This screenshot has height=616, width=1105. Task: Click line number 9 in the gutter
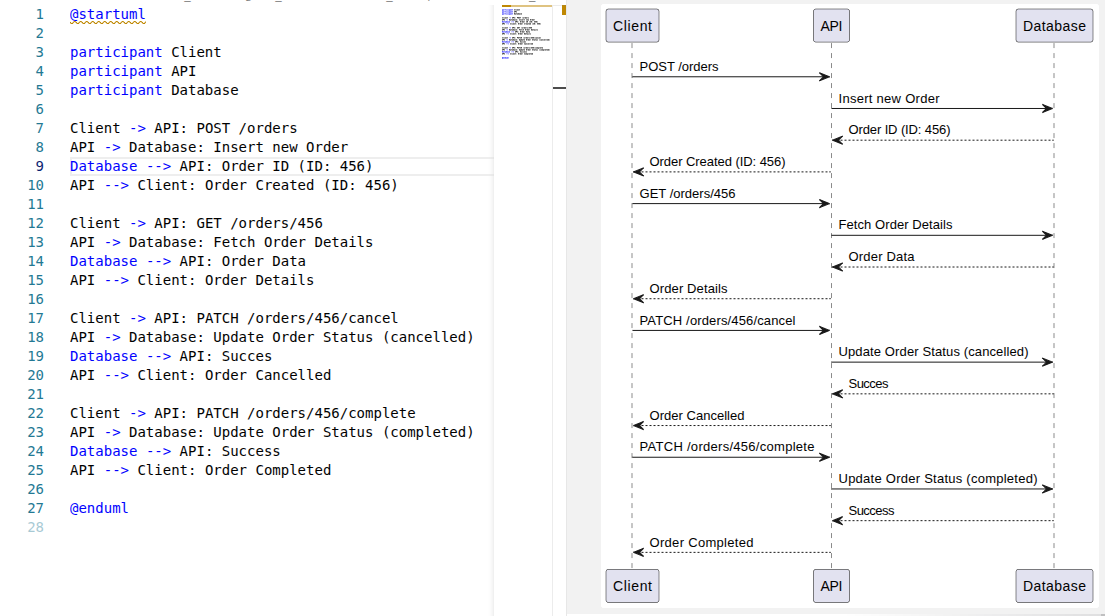click(x=38, y=166)
